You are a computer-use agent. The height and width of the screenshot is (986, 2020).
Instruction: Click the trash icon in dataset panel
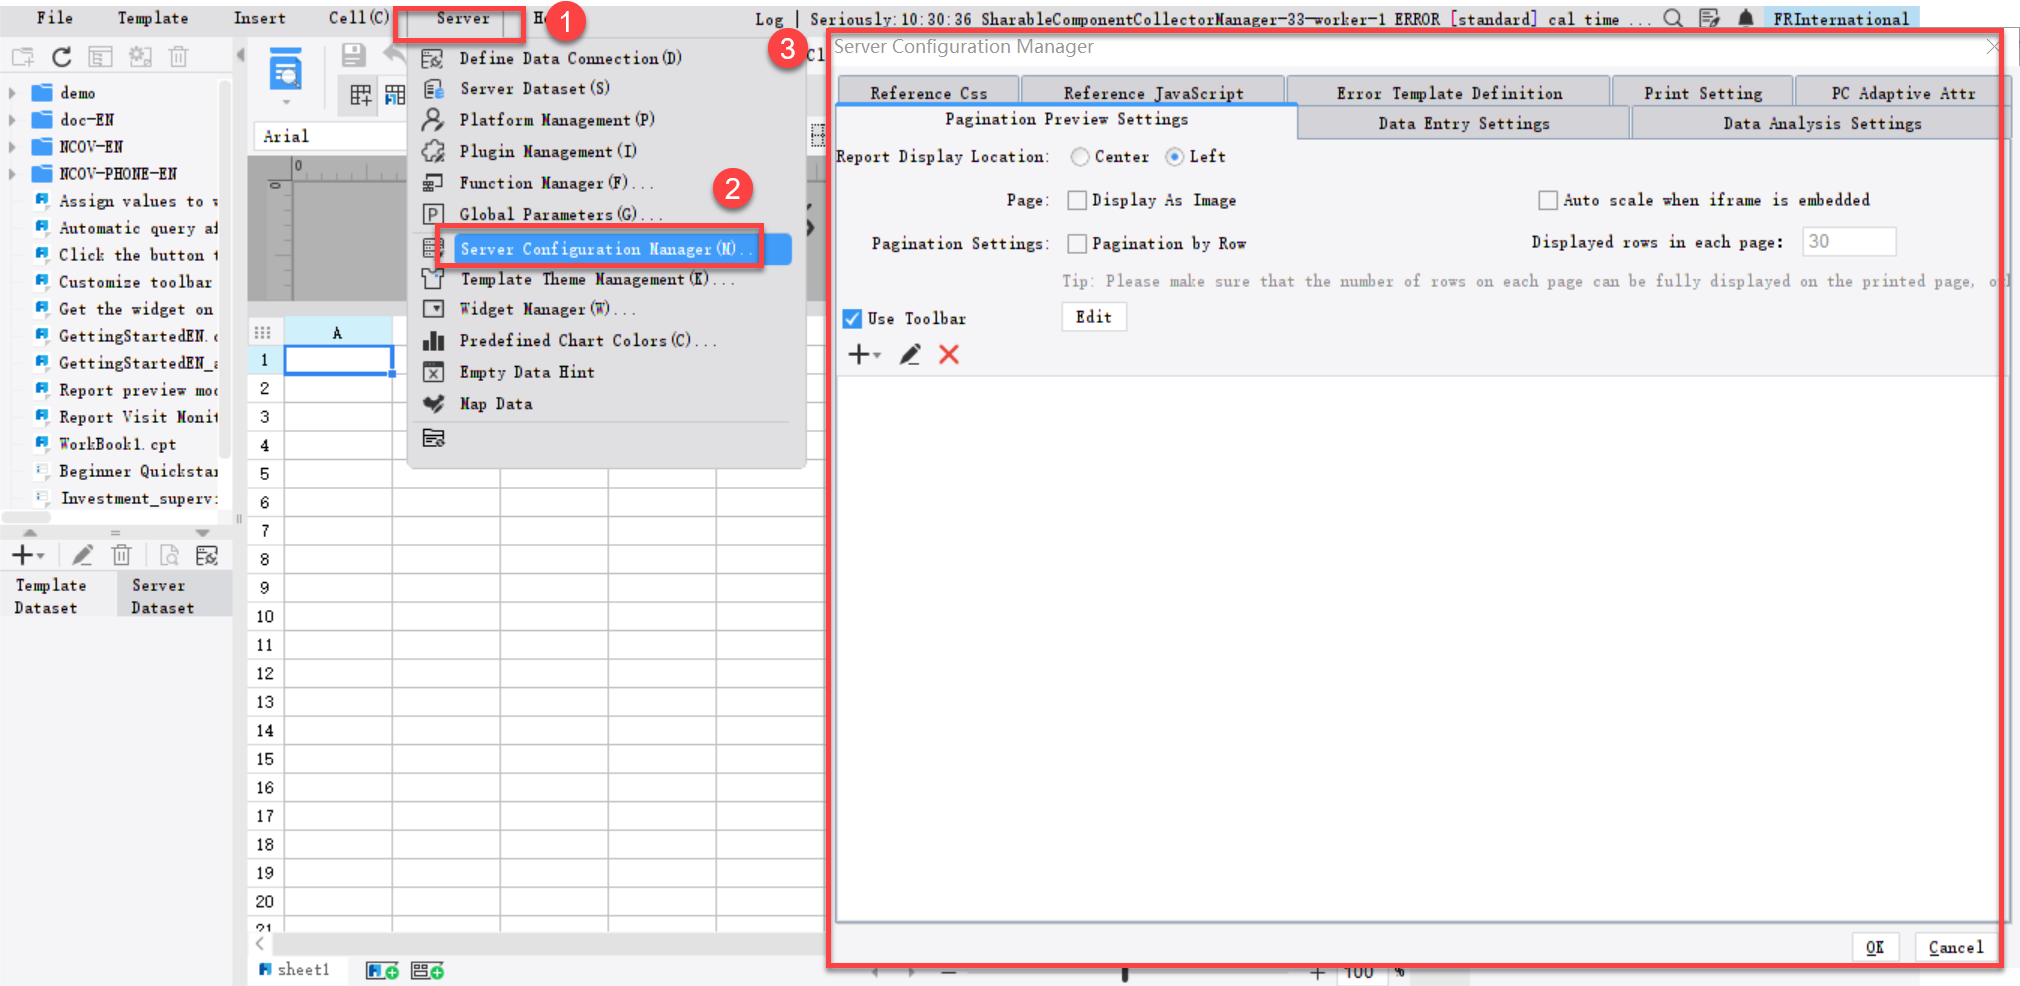click(x=122, y=555)
